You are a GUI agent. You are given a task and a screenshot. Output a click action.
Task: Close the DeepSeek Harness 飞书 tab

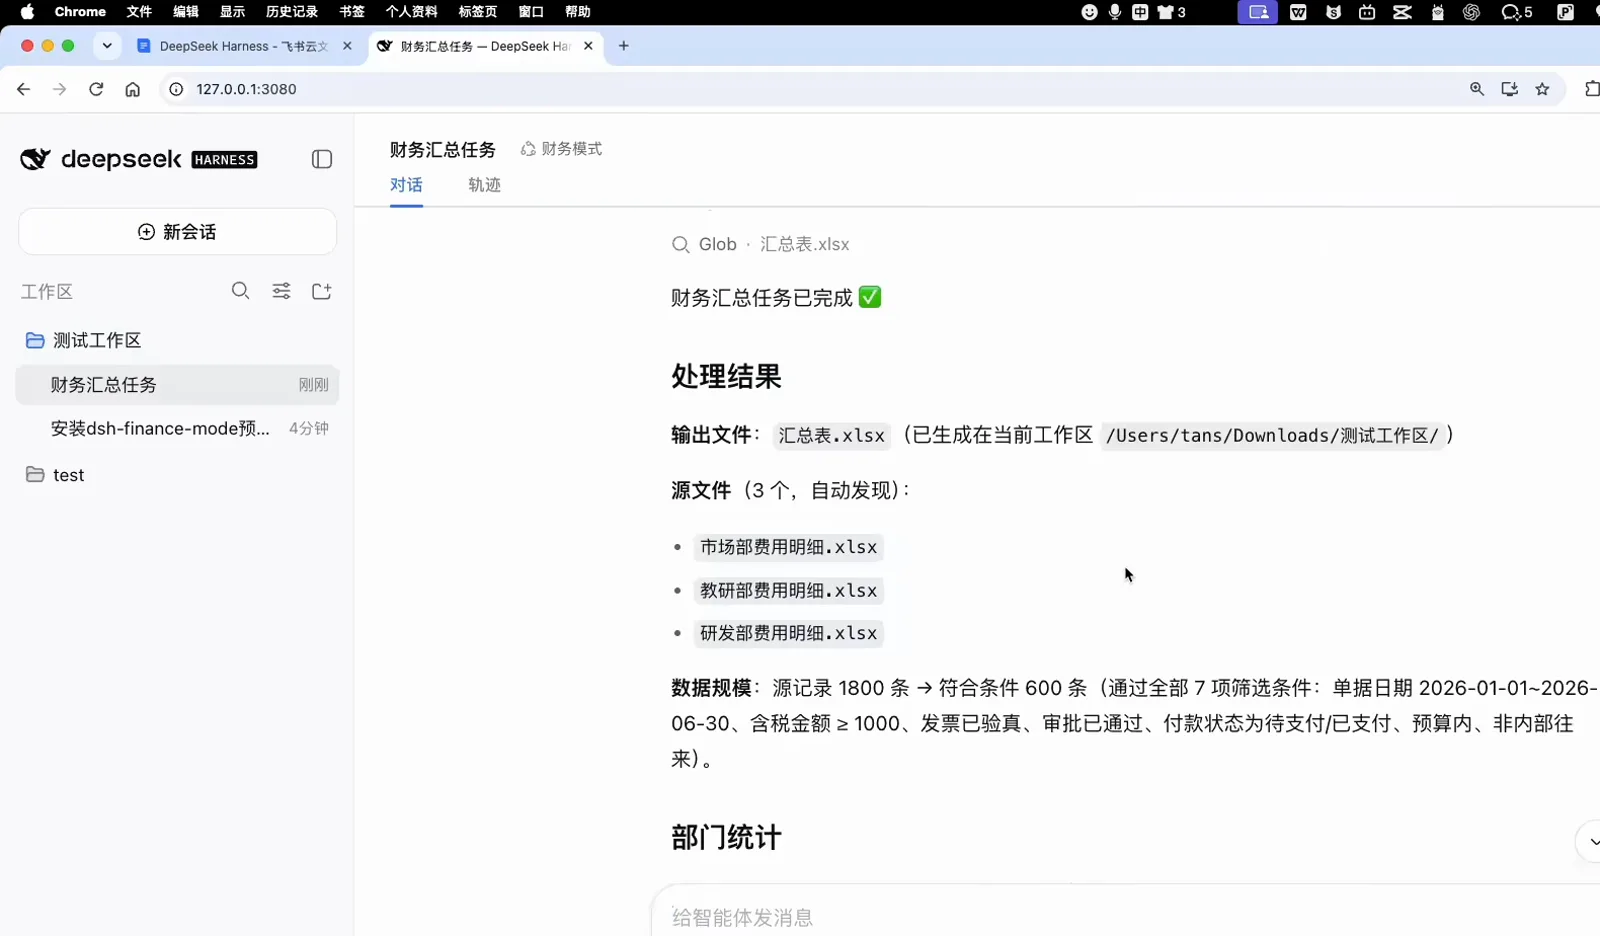347,46
